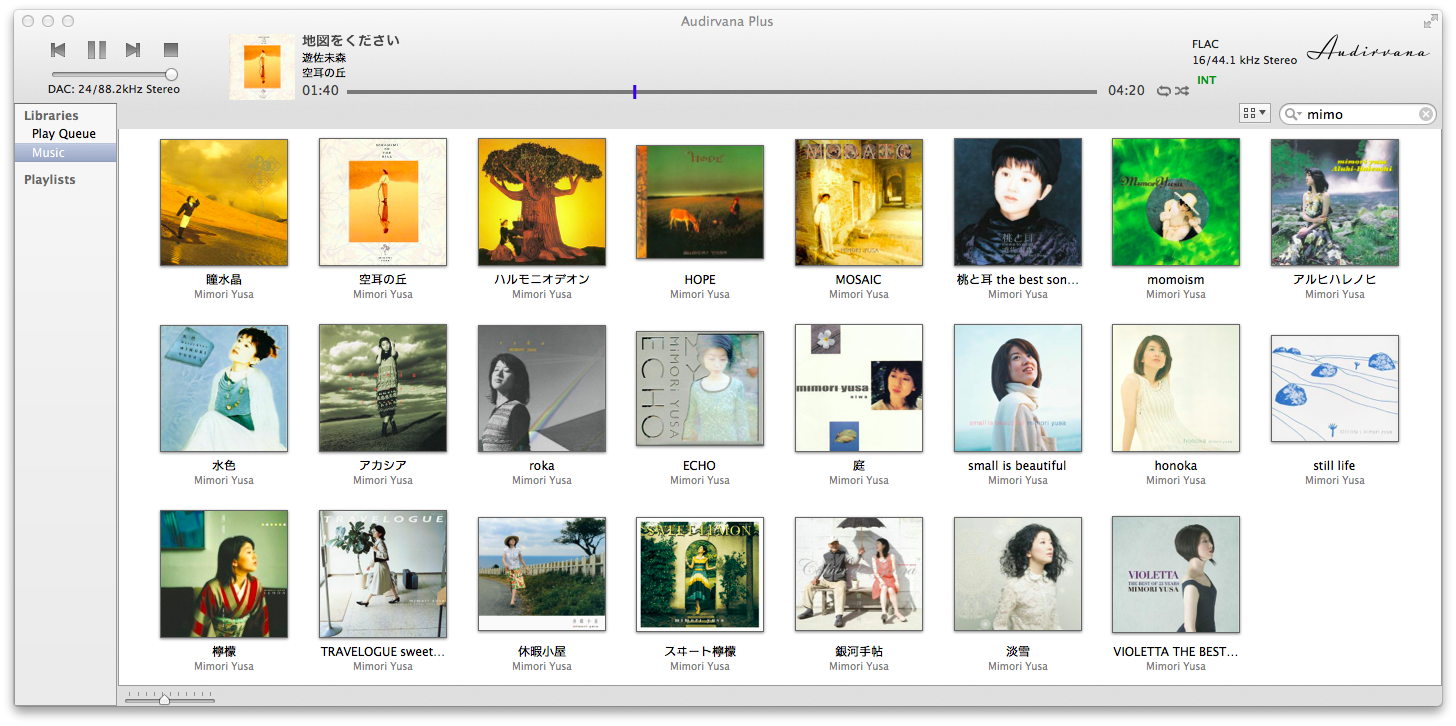Click the roka album title text
1456x726 pixels.
pos(542,466)
